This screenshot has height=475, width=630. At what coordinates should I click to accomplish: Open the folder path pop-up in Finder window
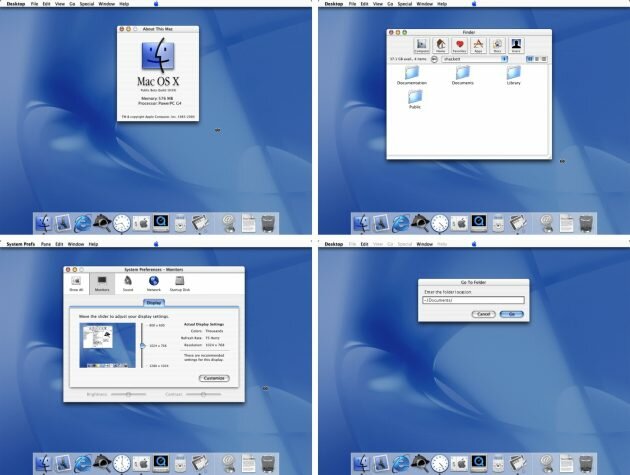click(x=475, y=59)
